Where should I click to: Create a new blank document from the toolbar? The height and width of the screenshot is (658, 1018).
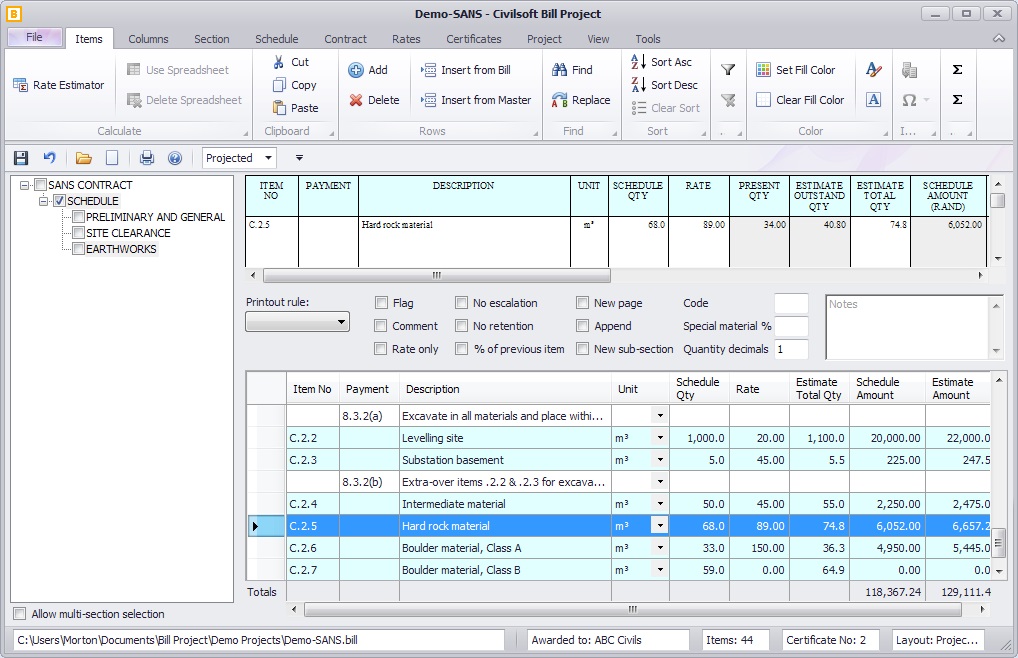(x=112, y=158)
